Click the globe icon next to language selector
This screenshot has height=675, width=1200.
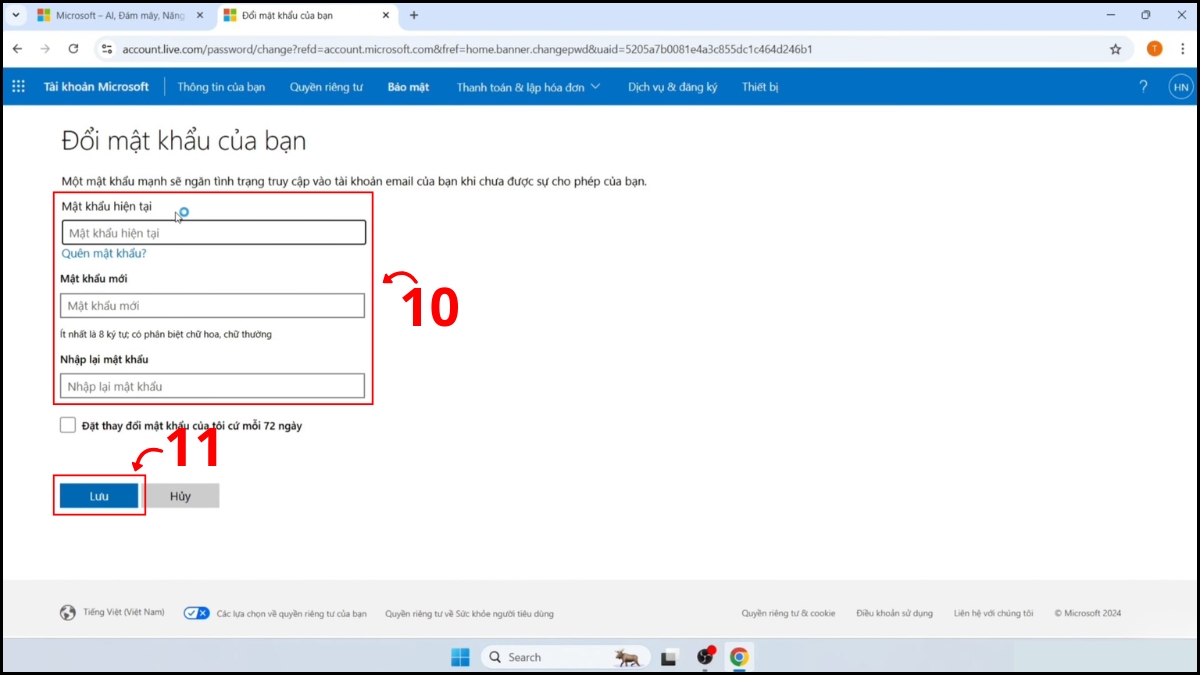pos(67,612)
